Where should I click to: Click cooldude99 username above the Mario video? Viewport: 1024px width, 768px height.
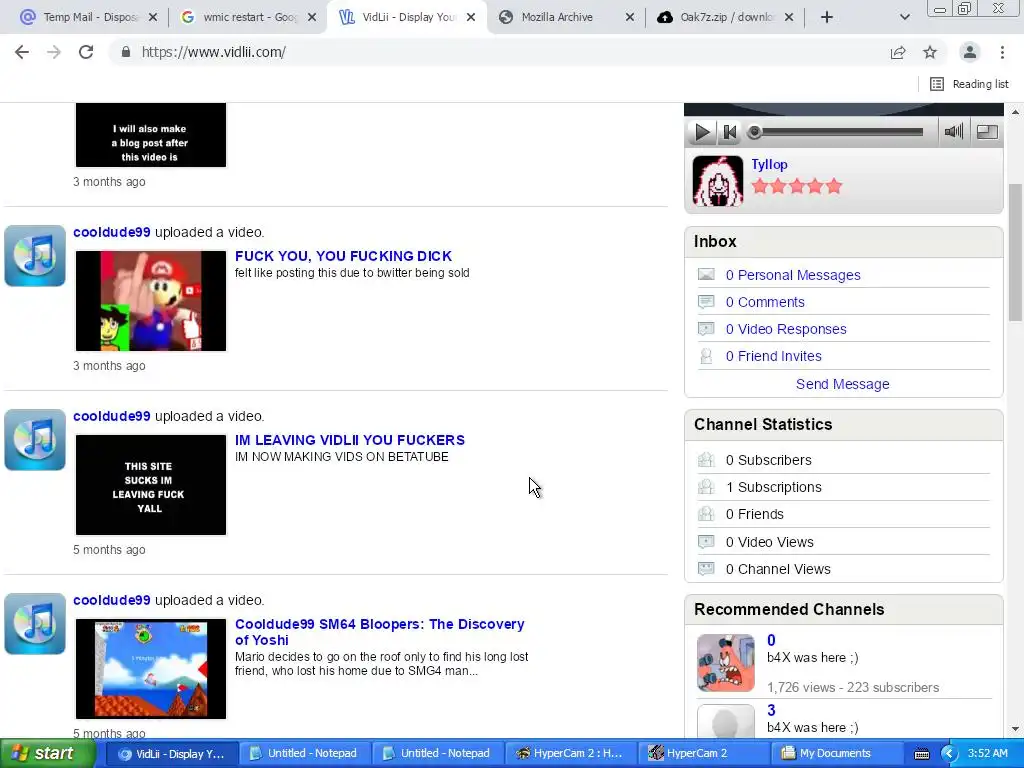click(112, 232)
